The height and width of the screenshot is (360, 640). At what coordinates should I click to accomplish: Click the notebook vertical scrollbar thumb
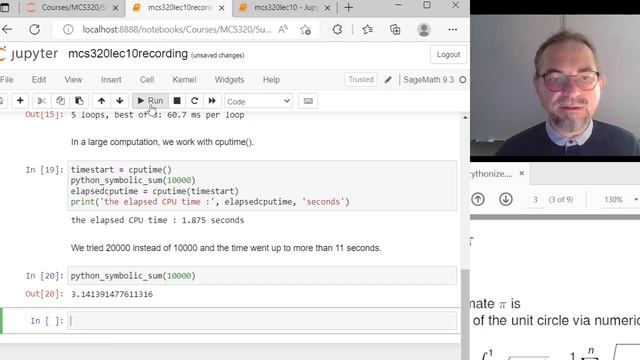coord(465,314)
